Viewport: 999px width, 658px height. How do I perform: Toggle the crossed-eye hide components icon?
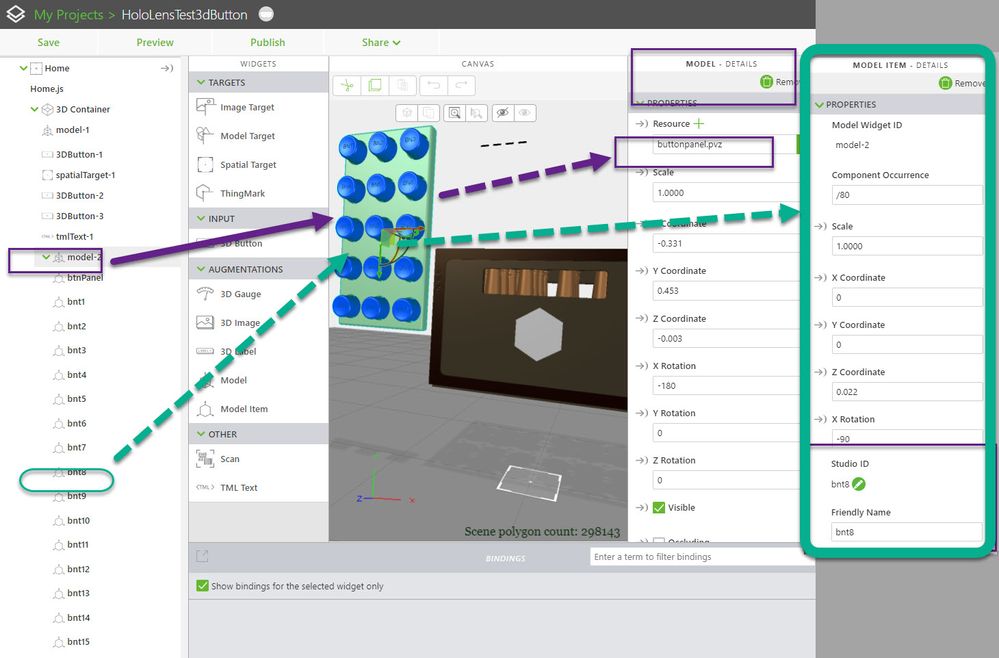[x=503, y=113]
